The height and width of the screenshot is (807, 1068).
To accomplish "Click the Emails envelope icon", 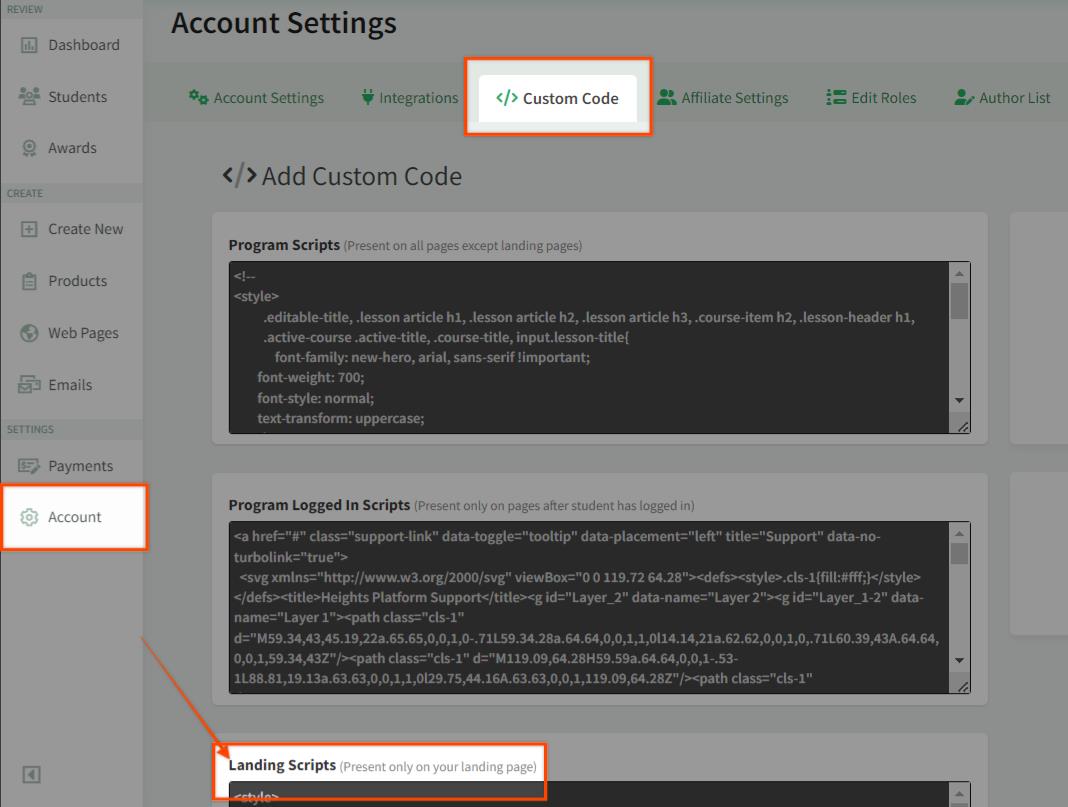I will coord(29,385).
